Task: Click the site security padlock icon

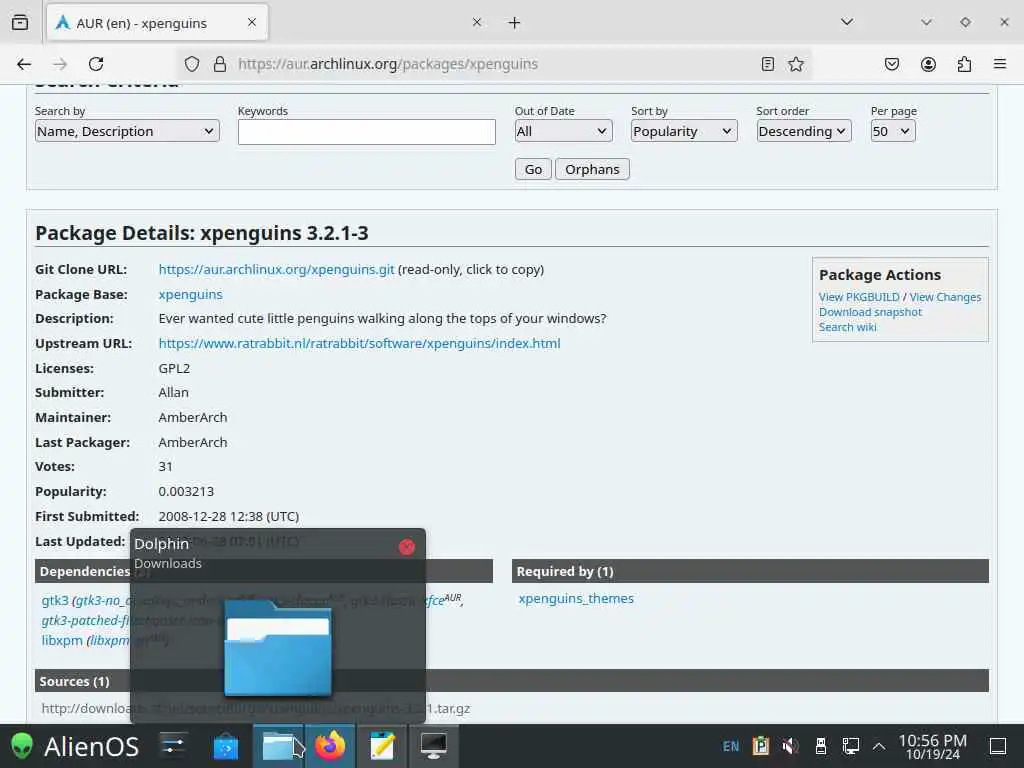Action: point(220,64)
